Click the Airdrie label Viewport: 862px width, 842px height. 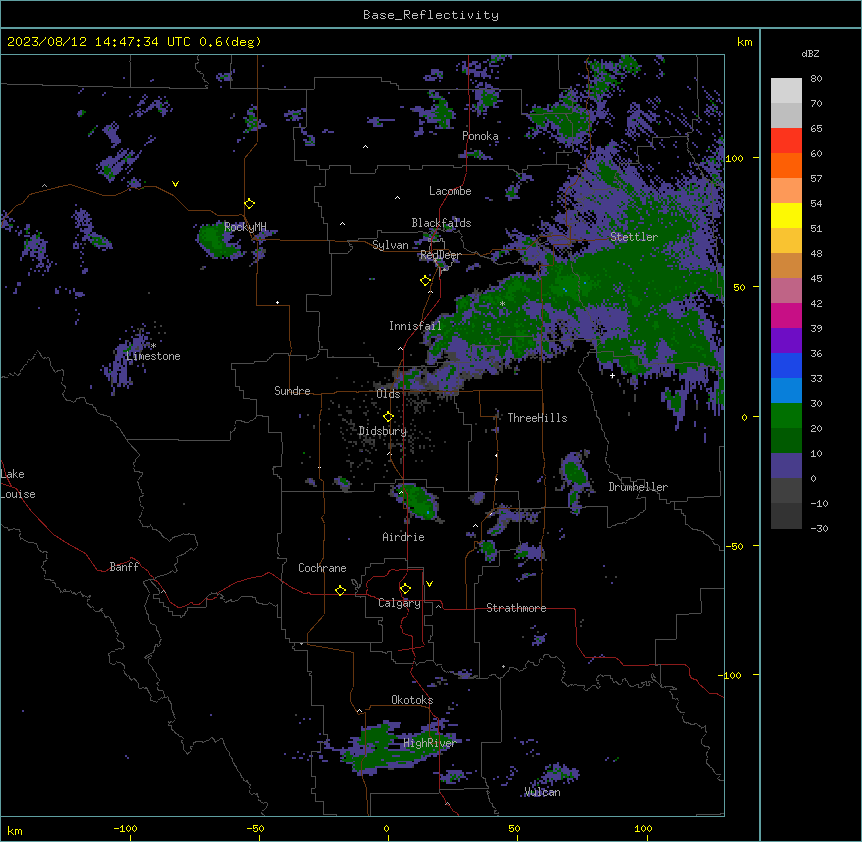pos(404,537)
